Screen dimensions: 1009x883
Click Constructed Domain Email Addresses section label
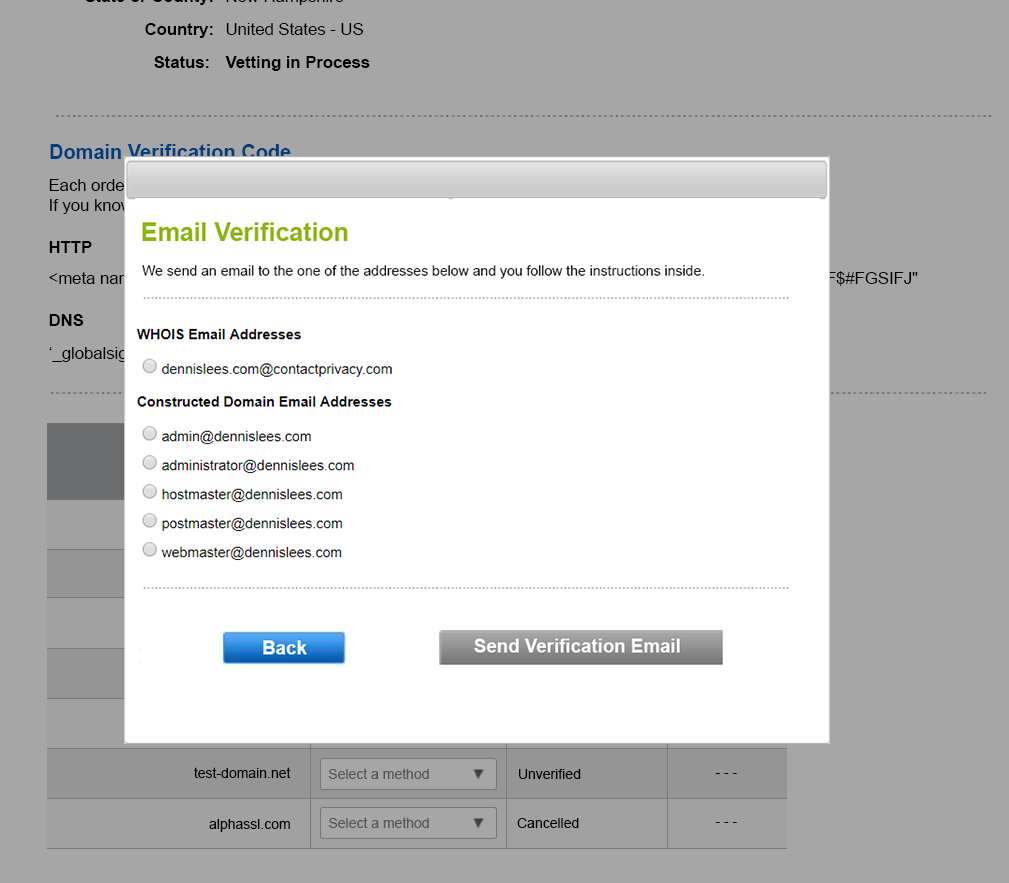click(264, 402)
